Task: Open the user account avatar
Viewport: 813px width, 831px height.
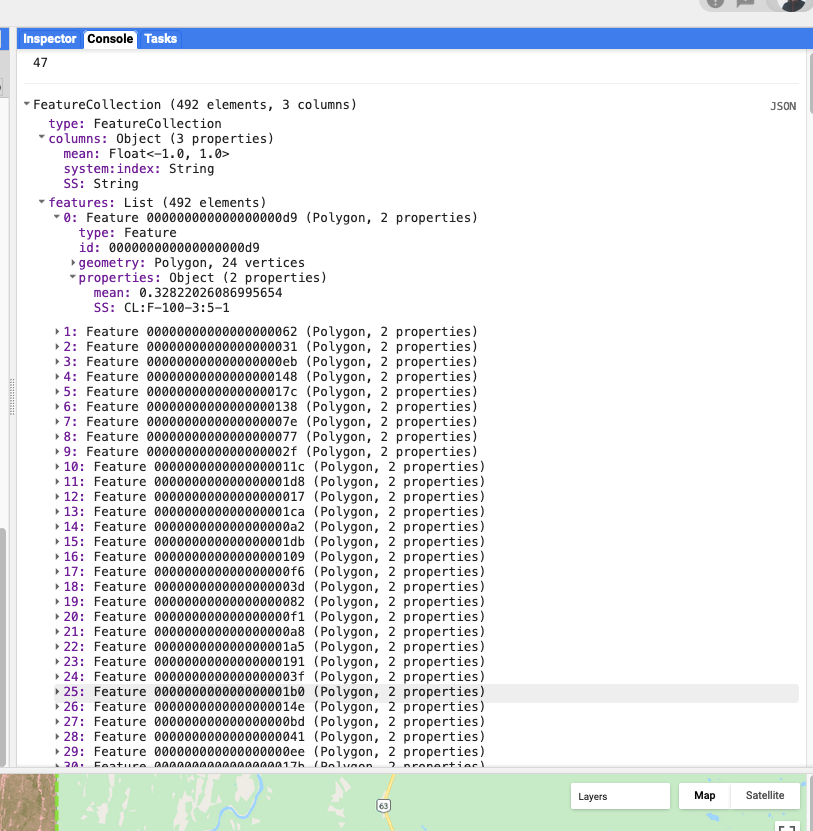Action: click(x=792, y=3)
